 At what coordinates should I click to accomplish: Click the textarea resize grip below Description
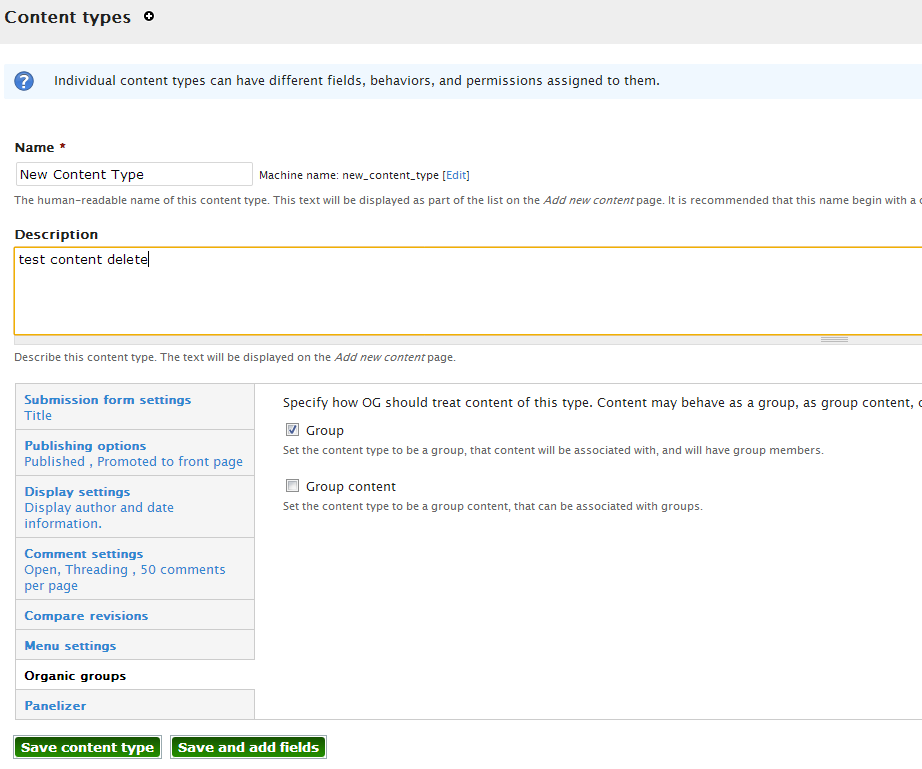pyautogui.click(x=834, y=338)
